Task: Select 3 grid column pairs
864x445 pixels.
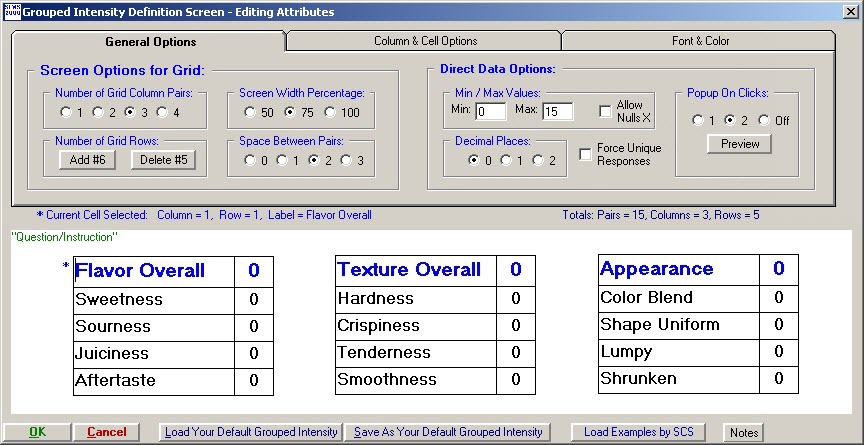Action: [x=130, y=112]
